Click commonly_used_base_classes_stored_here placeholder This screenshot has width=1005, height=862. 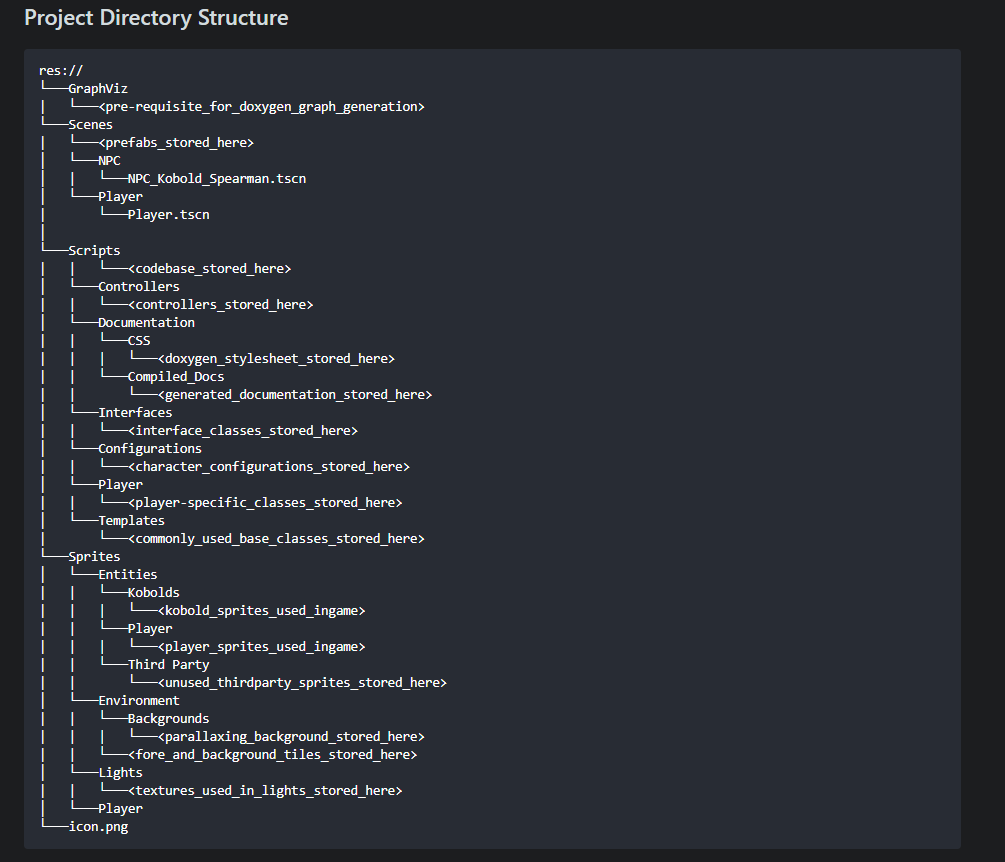tap(276, 538)
